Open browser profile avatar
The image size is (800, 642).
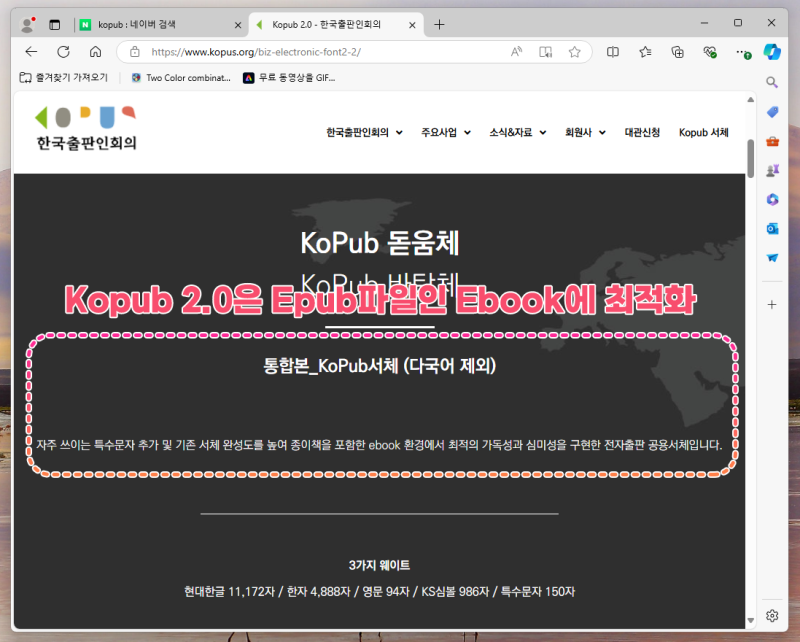(28, 24)
